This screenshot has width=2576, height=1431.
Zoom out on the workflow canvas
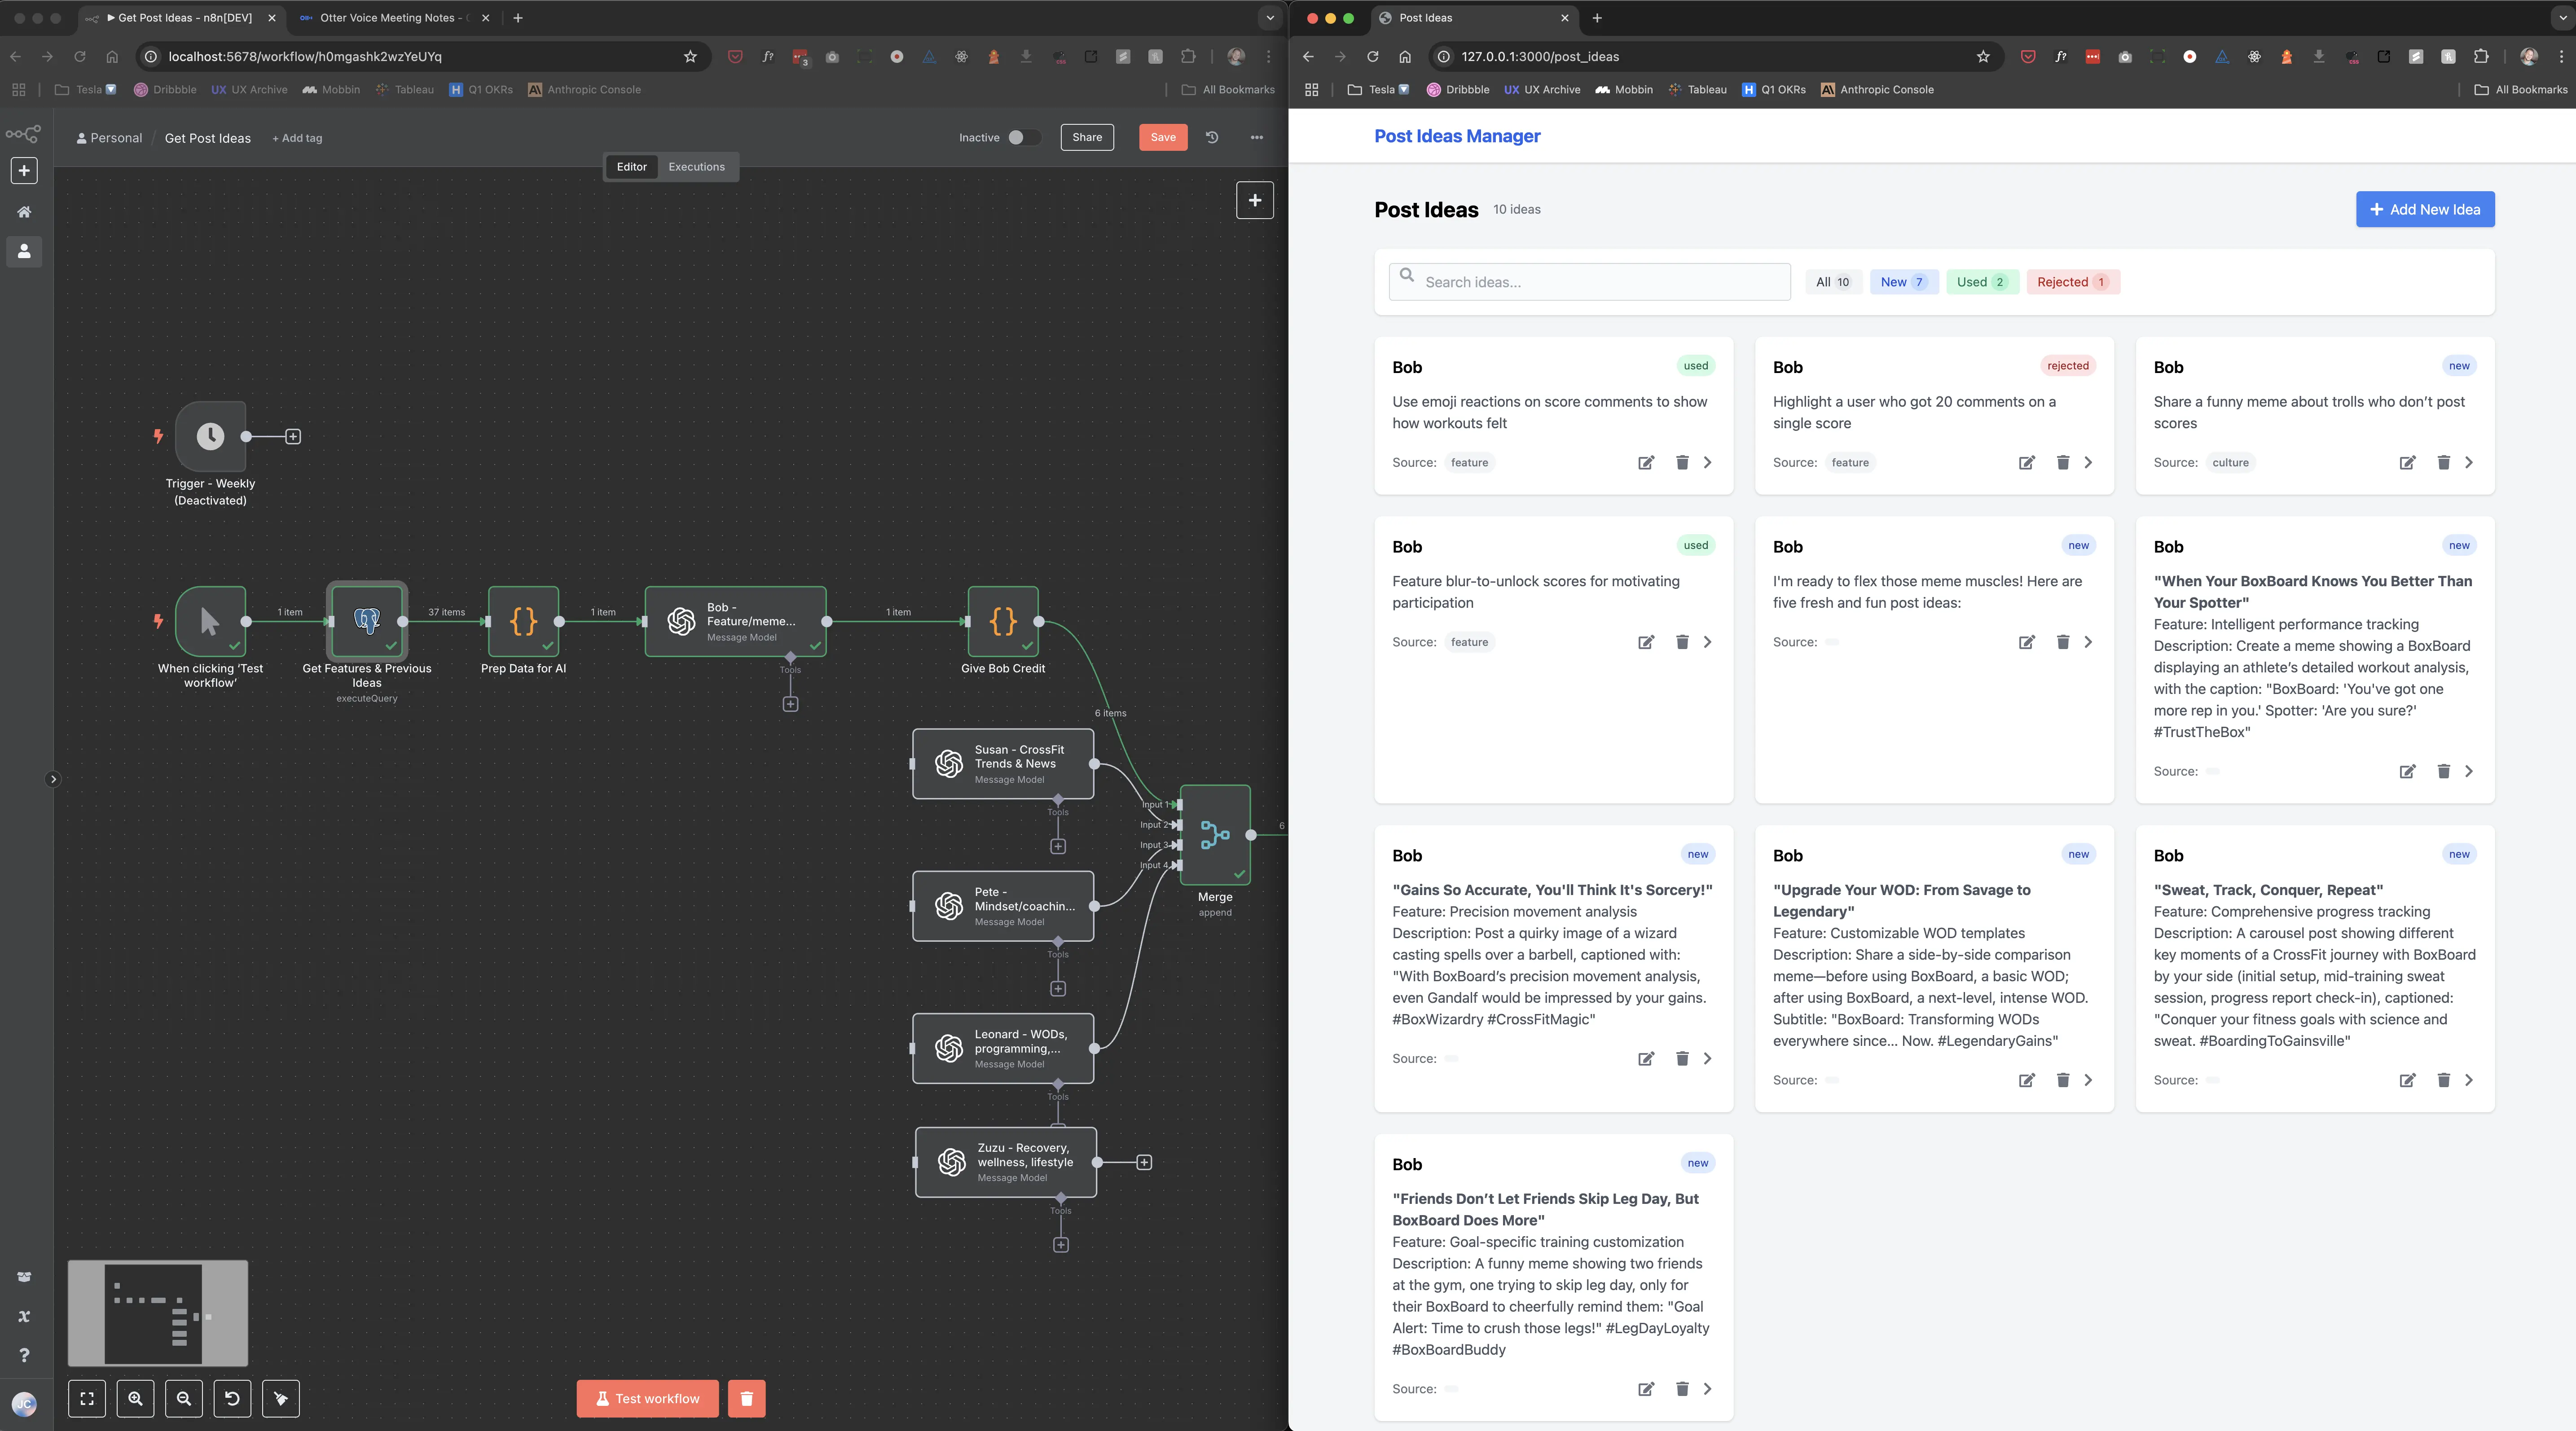(184, 1399)
